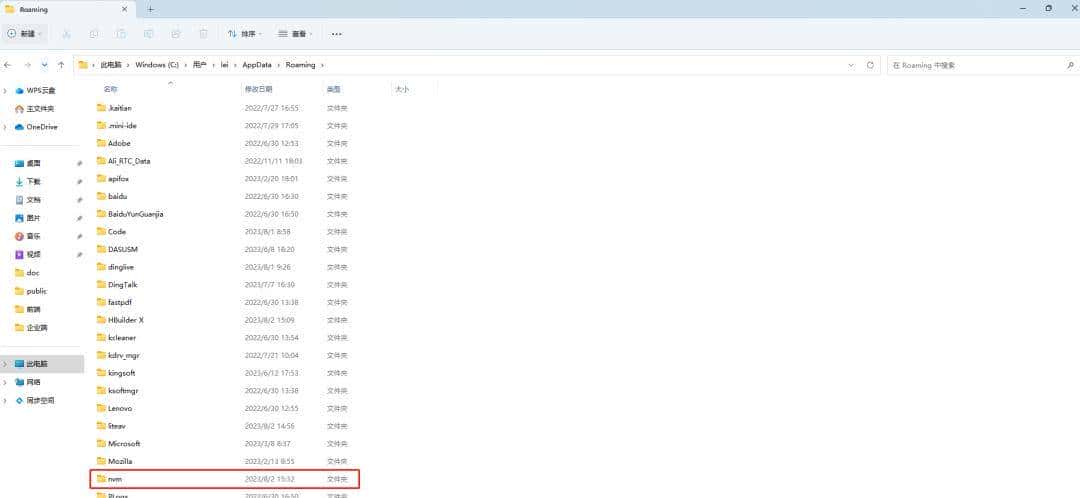The width and height of the screenshot is (1080, 498).
Task: Click the Share icon in toolbar
Action: pos(176,34)
